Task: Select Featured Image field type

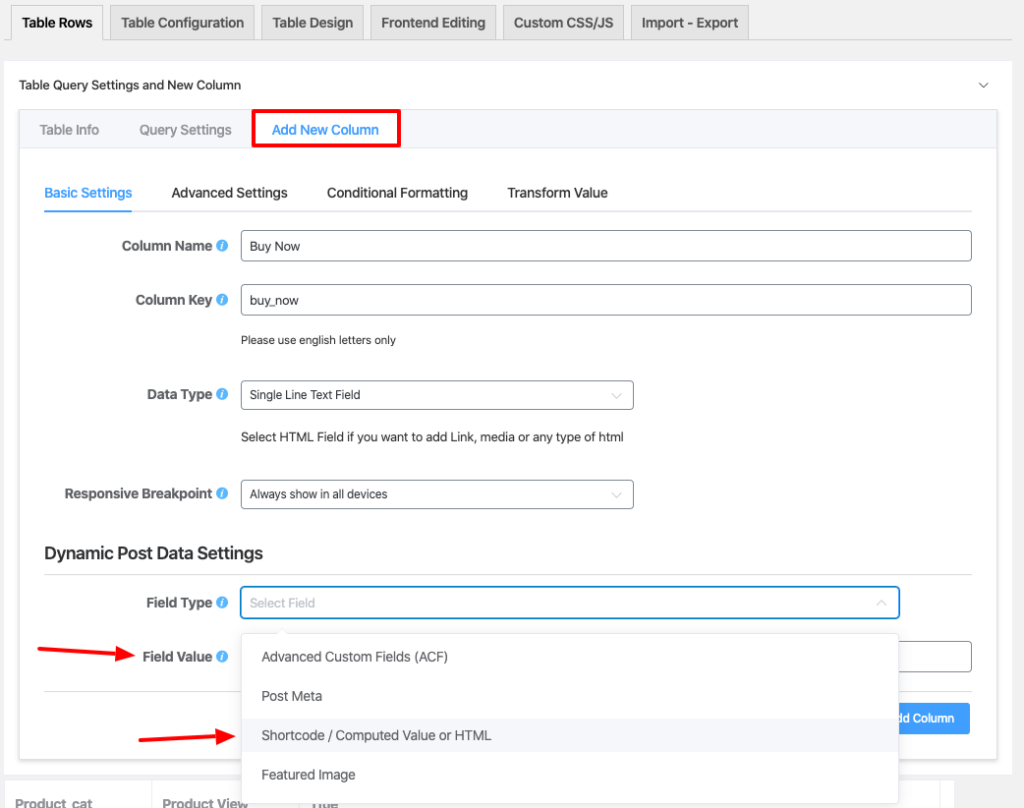Action: point(308,775)
